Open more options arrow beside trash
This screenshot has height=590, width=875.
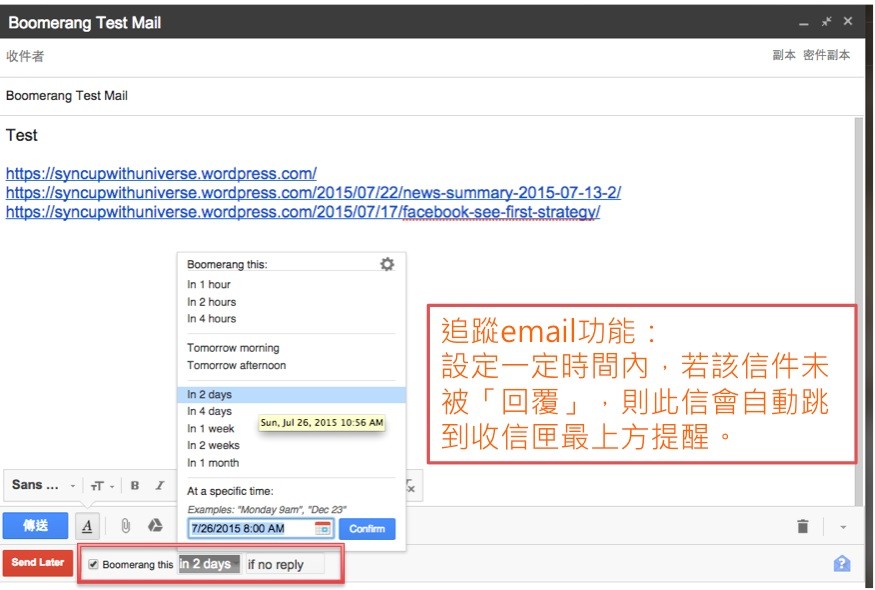click(843, 526)
